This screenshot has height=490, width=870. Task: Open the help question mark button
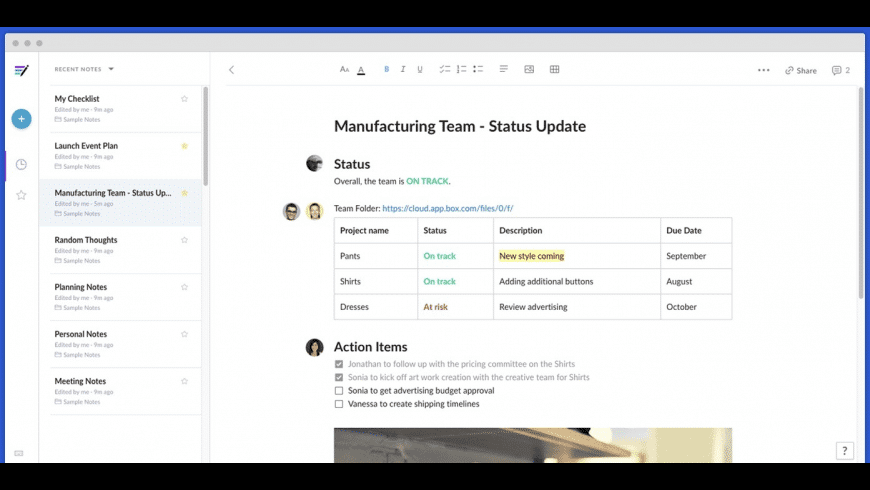point(844,451)
